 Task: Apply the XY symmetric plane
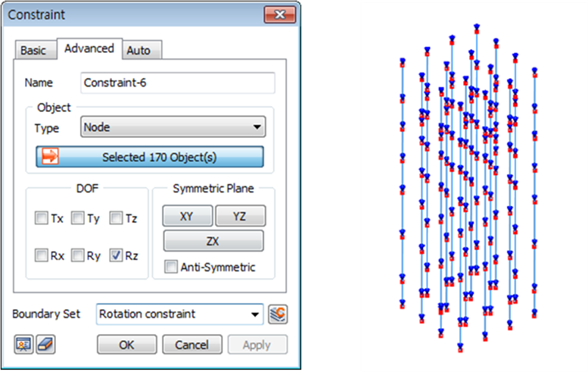point(187,216)
